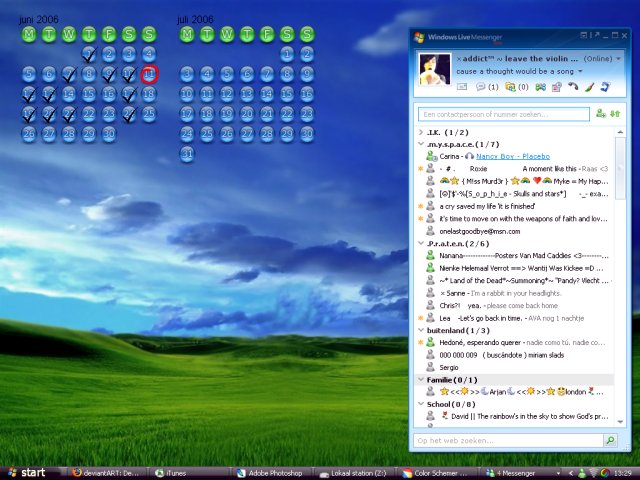Click the Nancy Boy - Placebo song link

[x=513, y=156]
